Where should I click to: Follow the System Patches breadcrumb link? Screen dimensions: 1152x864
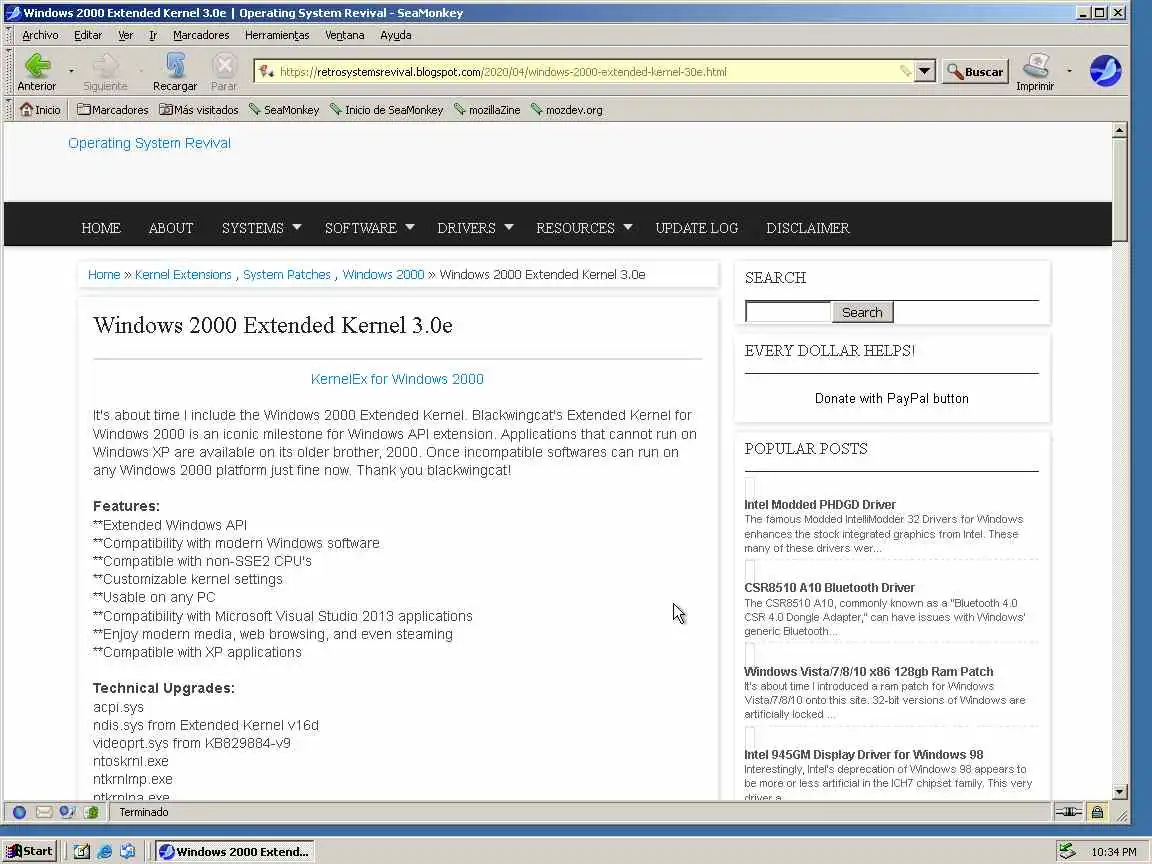(x=287, y=275)
